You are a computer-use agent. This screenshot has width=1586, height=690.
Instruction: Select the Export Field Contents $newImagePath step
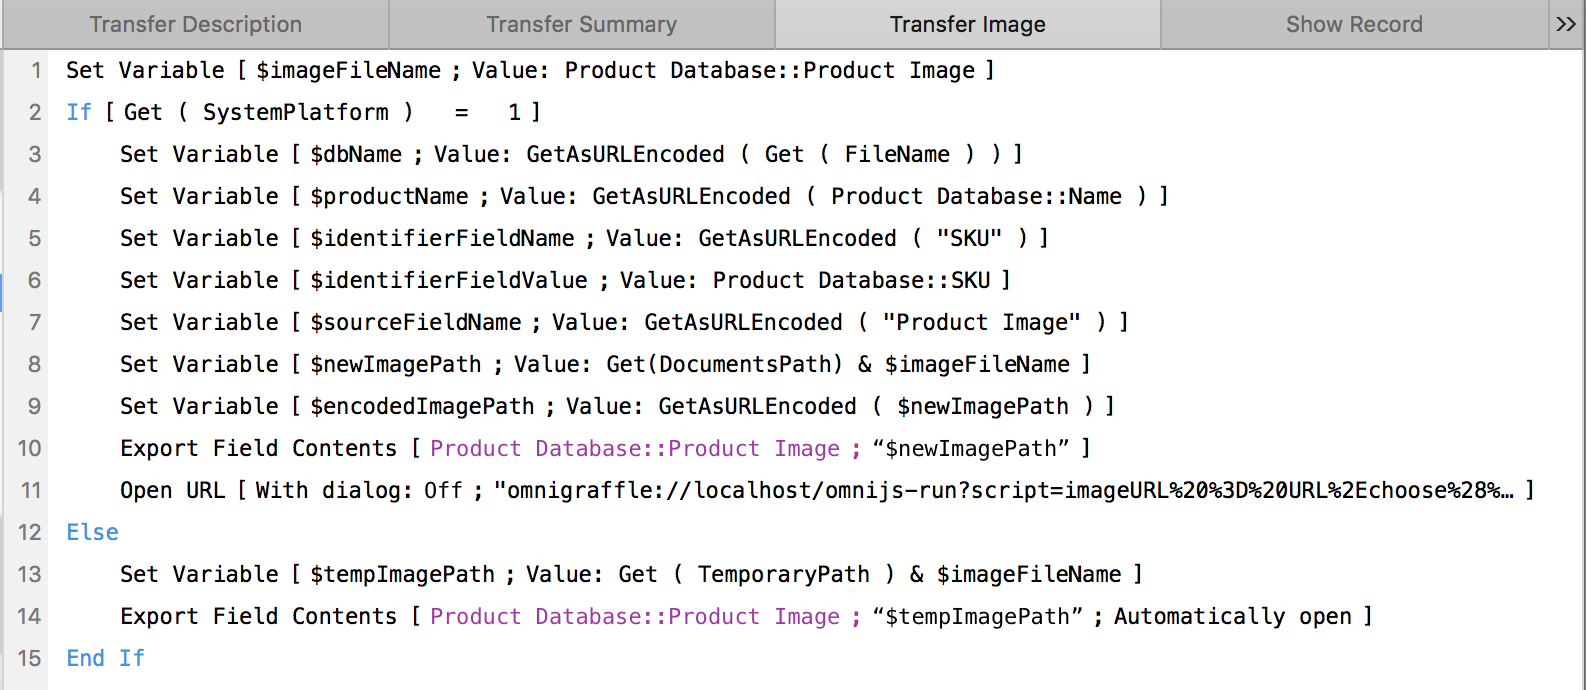click(x=604, y=449)
